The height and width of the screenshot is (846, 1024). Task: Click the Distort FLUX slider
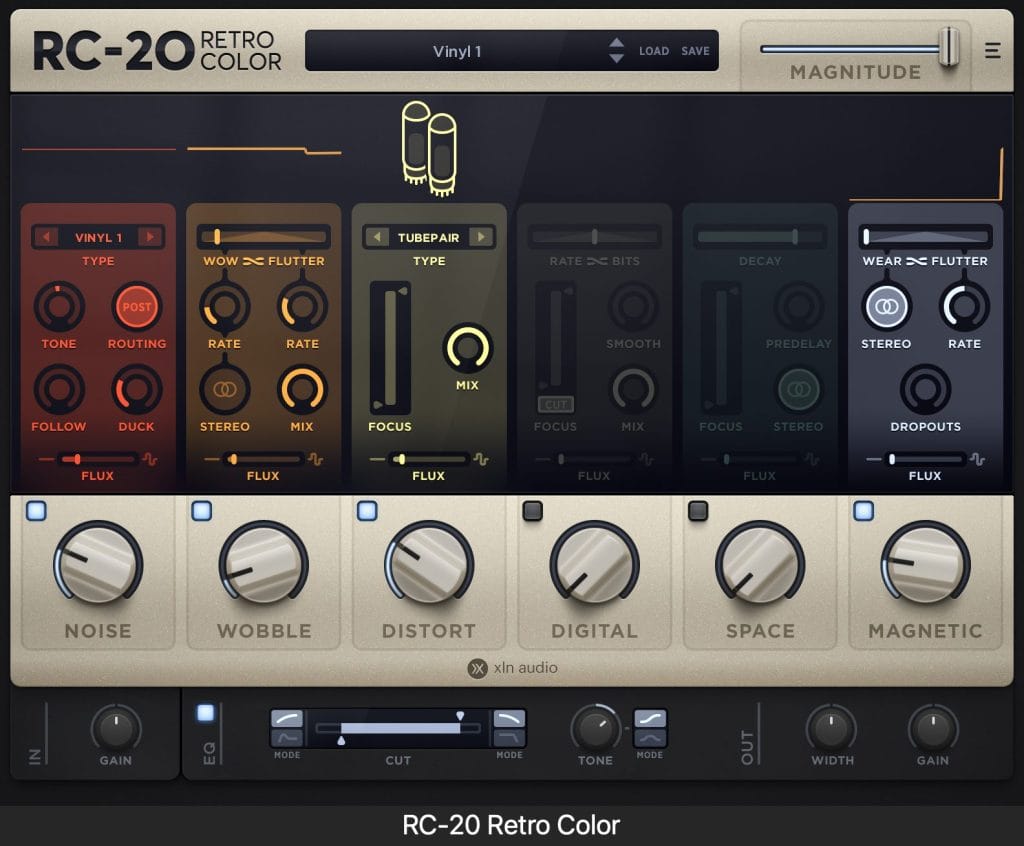click(428, 459)
